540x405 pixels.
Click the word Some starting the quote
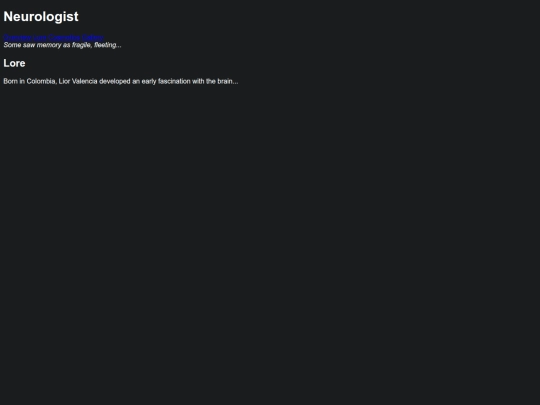(x=12, y=45)
